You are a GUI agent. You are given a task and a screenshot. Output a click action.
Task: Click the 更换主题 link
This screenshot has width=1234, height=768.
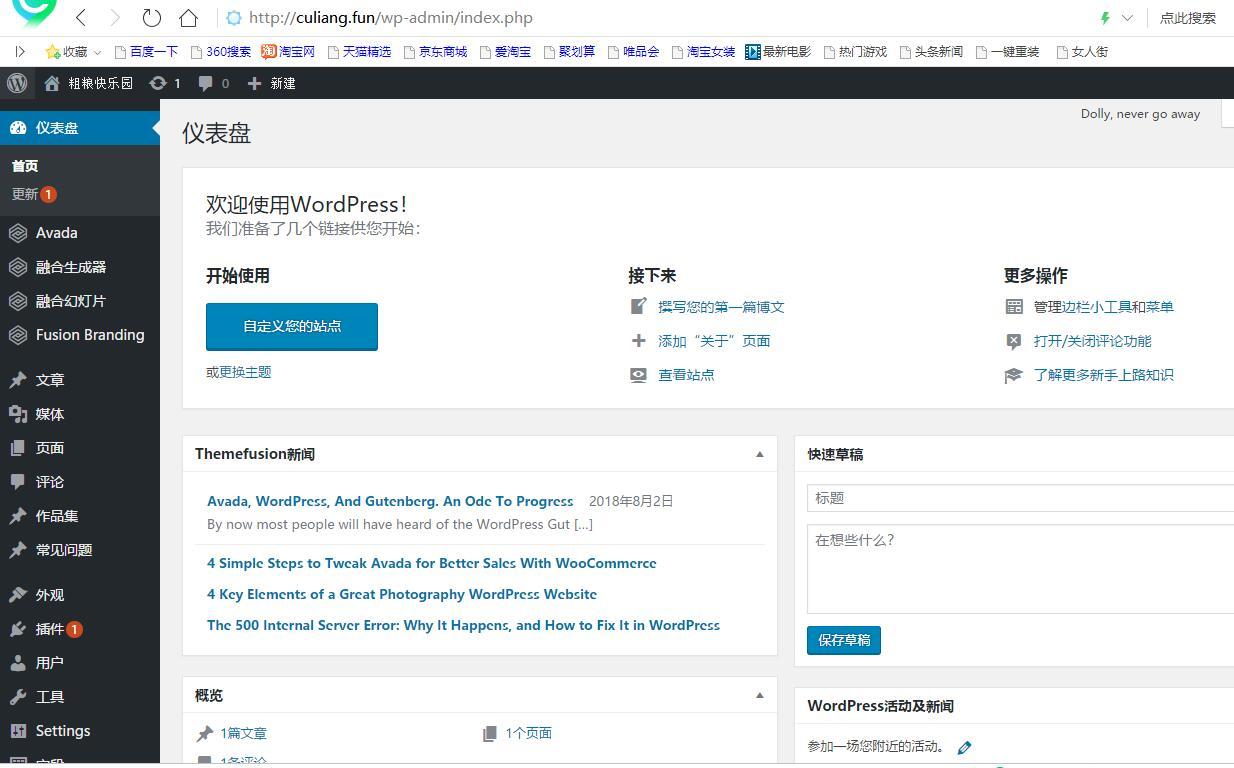coord(245,372)
